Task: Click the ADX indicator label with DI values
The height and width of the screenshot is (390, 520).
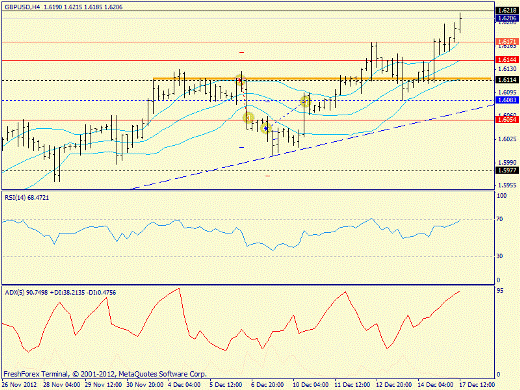Action: [x=60, y=293]
